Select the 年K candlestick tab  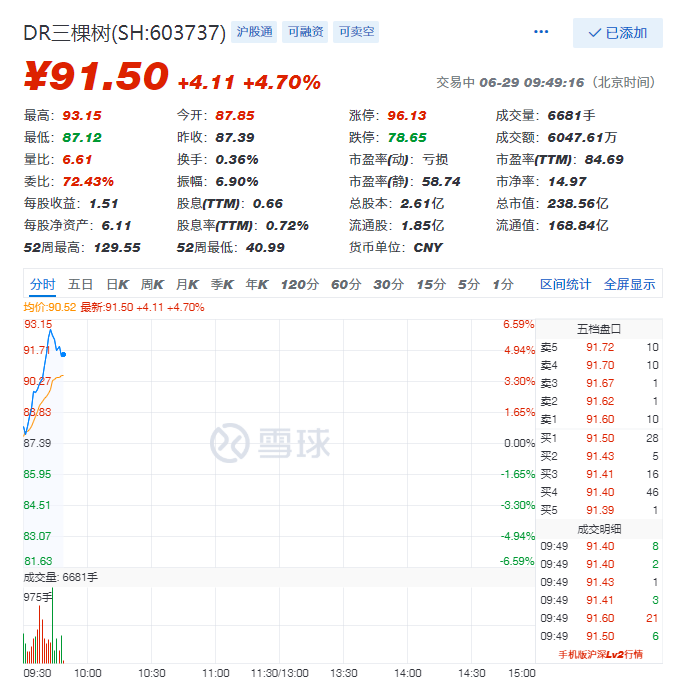point(257,285)
